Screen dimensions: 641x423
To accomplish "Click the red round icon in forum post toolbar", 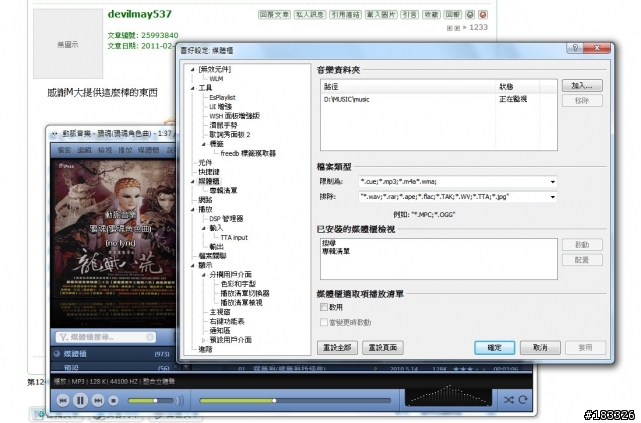I will coord(483,15).
